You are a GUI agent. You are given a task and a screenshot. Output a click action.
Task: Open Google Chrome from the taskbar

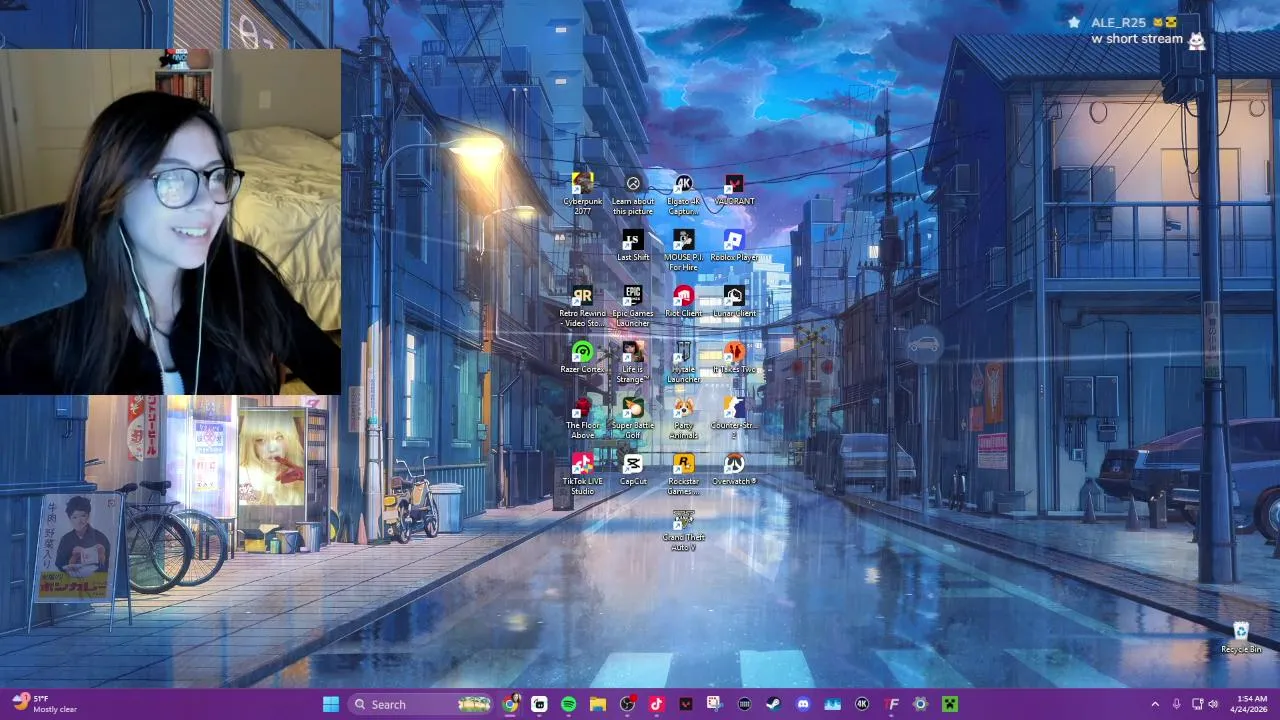coord(511,704)
